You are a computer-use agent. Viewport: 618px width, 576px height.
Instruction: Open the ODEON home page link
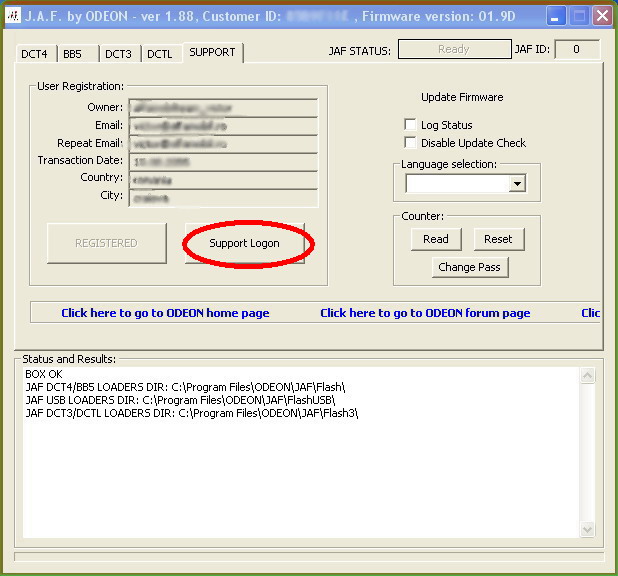pyautogui.click(x=166, y=313)
